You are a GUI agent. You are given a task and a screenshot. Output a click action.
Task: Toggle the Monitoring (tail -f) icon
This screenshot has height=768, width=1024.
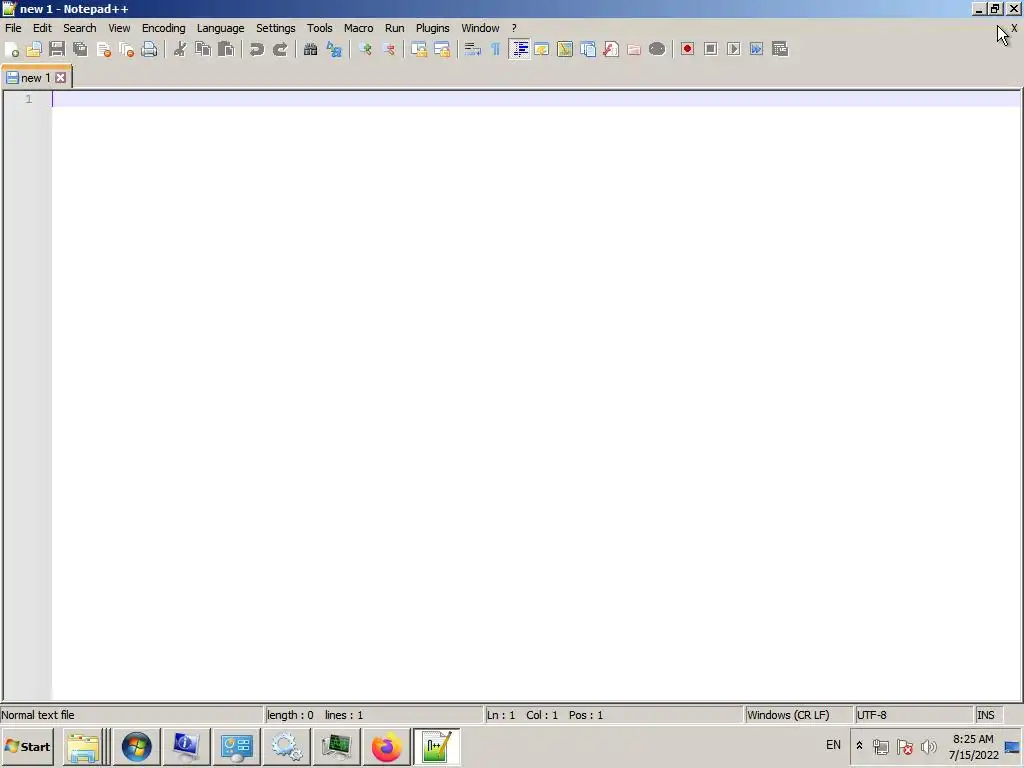coord(657,50)
